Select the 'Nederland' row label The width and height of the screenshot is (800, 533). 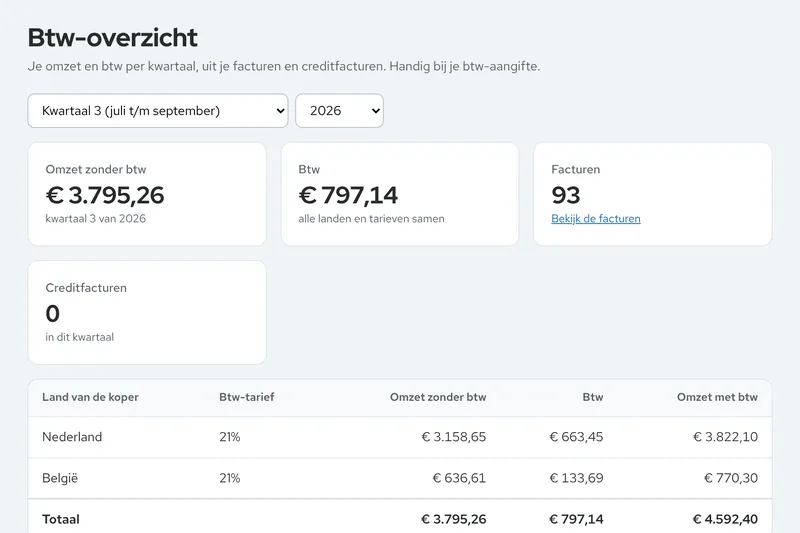point(72,437)
